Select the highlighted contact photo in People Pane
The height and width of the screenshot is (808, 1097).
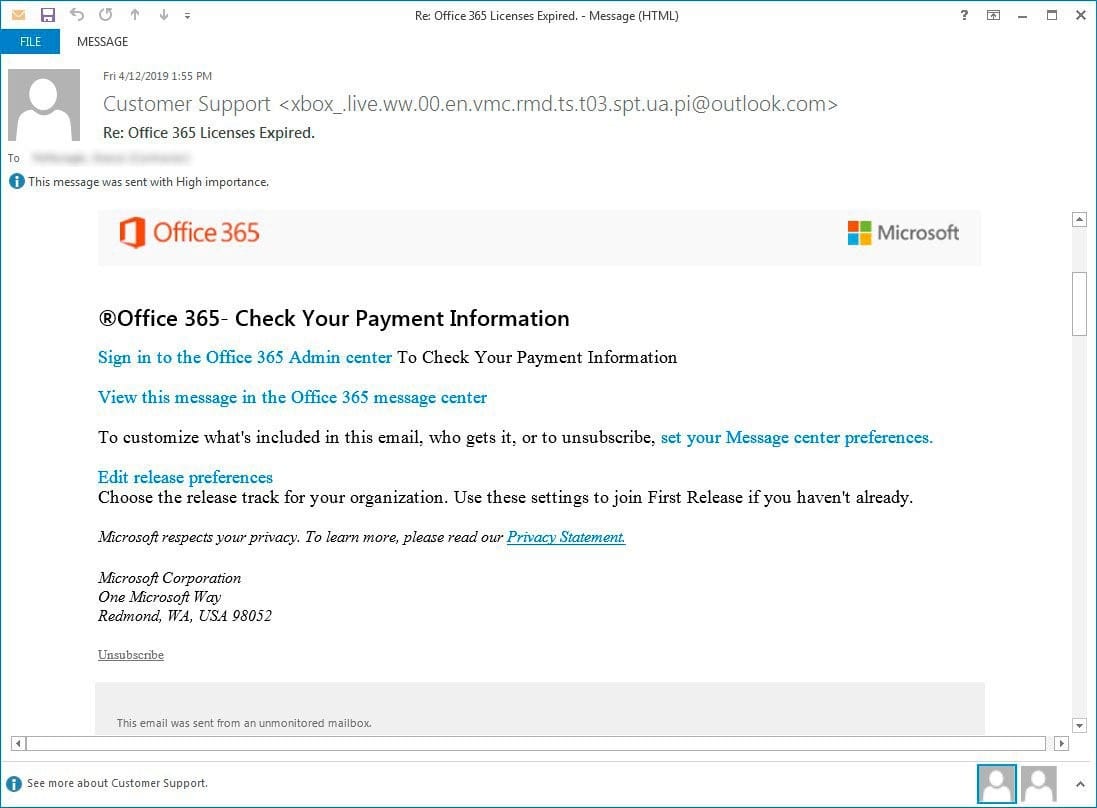996,784
